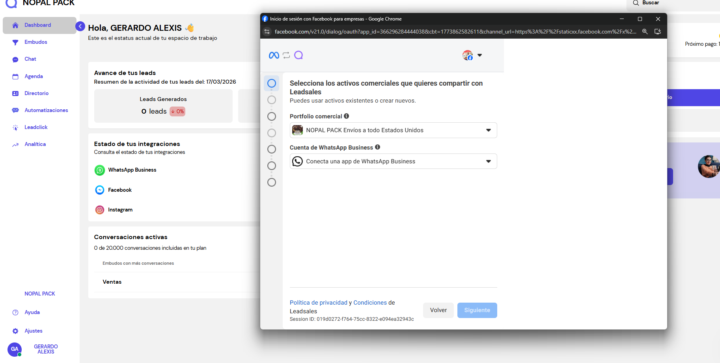Open Leadclick in the sidebar

(36, 127)
